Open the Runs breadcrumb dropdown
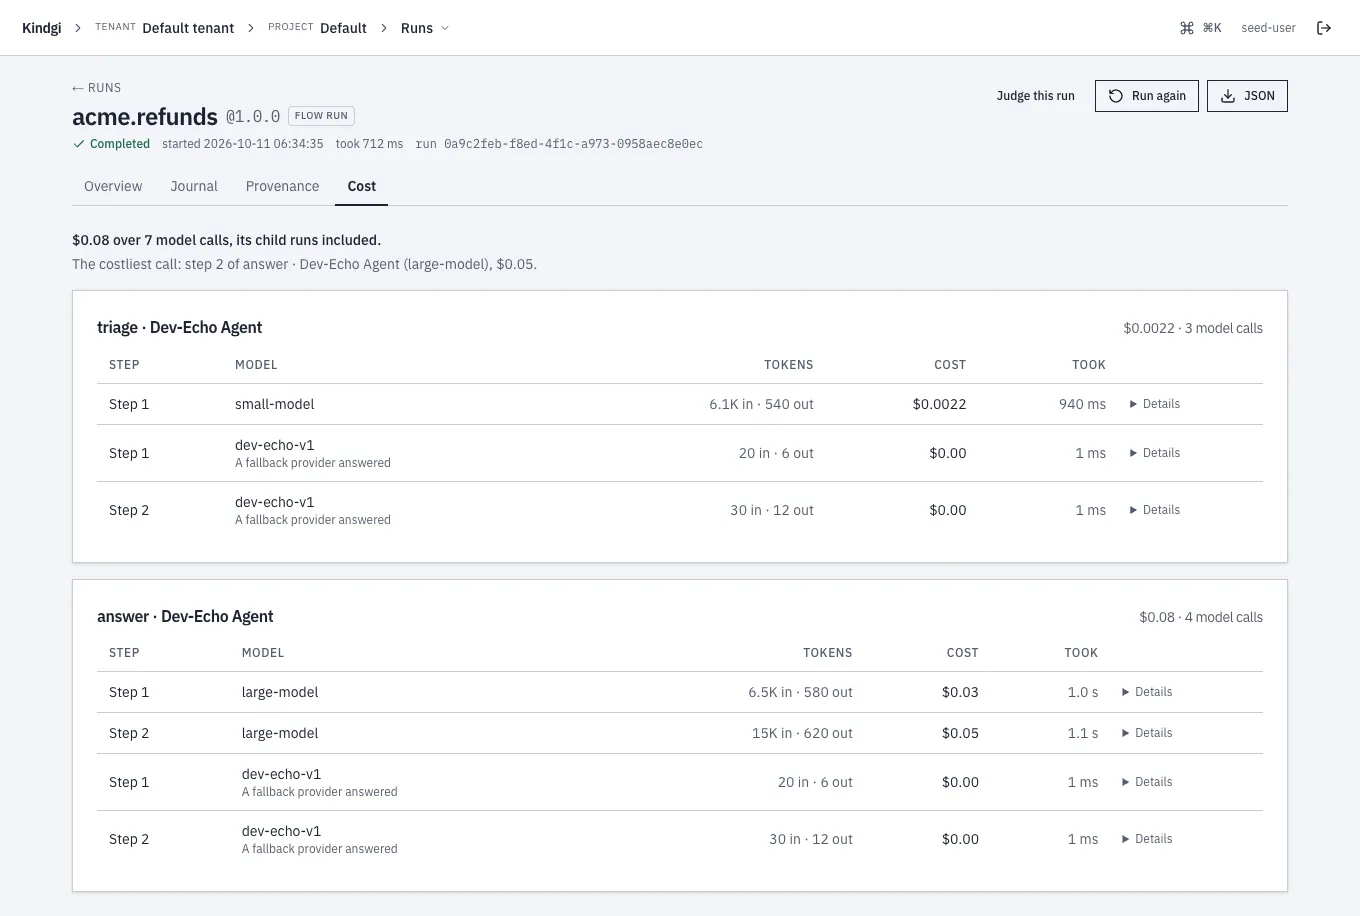 tap(425, 28)
